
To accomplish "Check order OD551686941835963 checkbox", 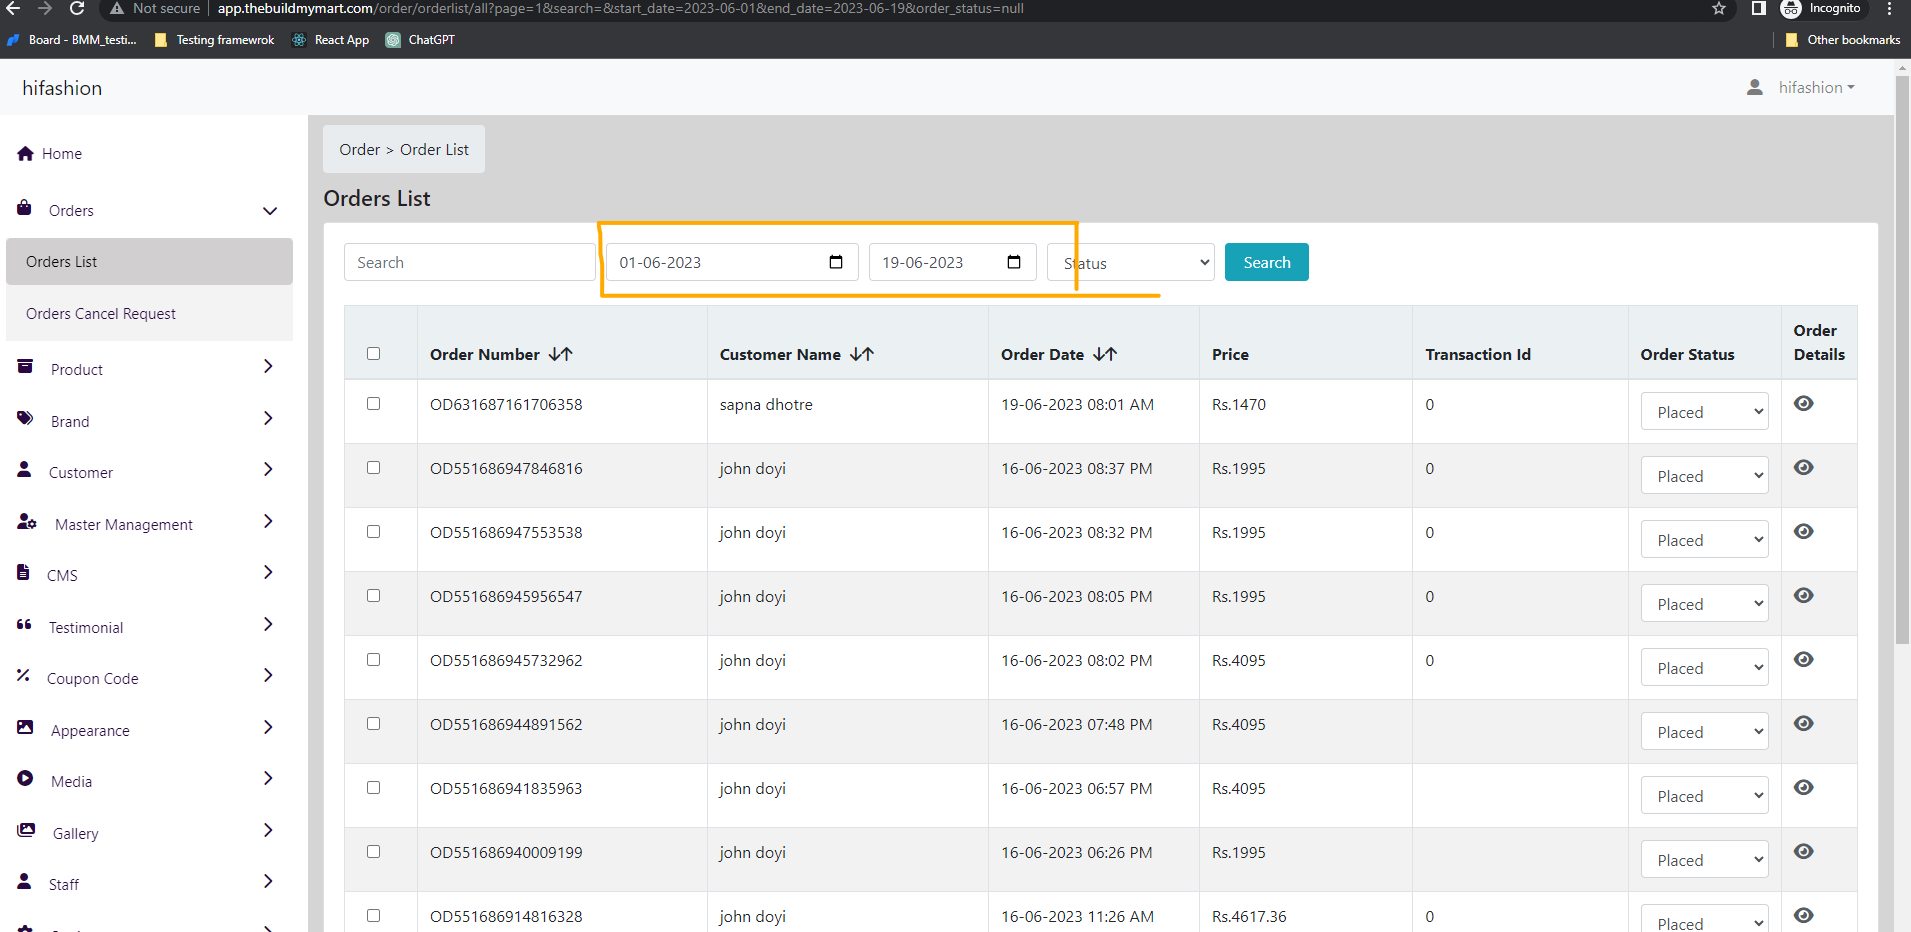I will click(x=374, y=788).
